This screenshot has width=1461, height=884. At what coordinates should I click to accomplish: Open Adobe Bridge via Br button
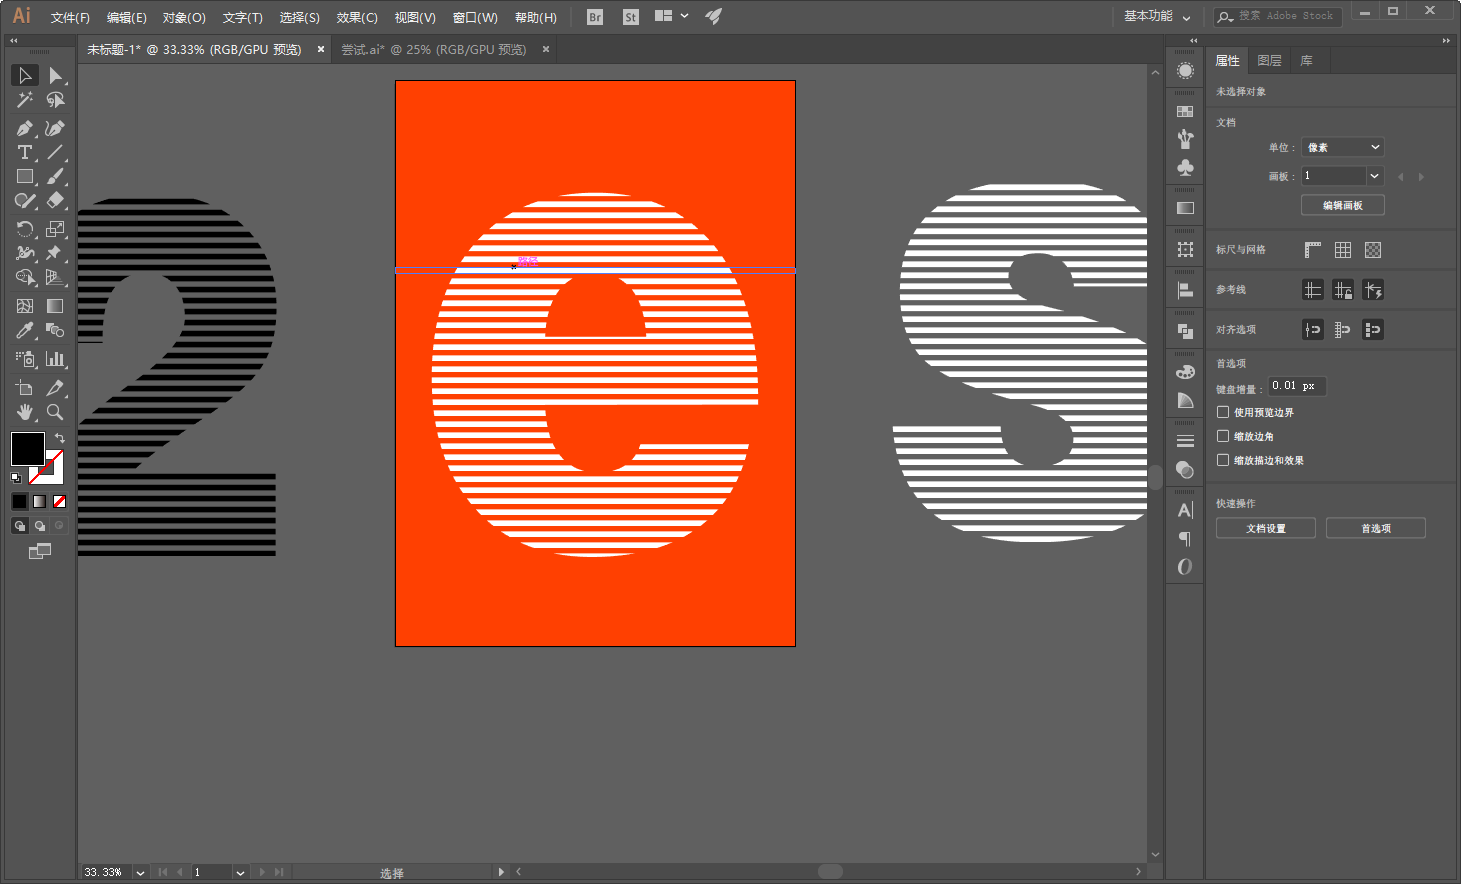tap(595, 17)
